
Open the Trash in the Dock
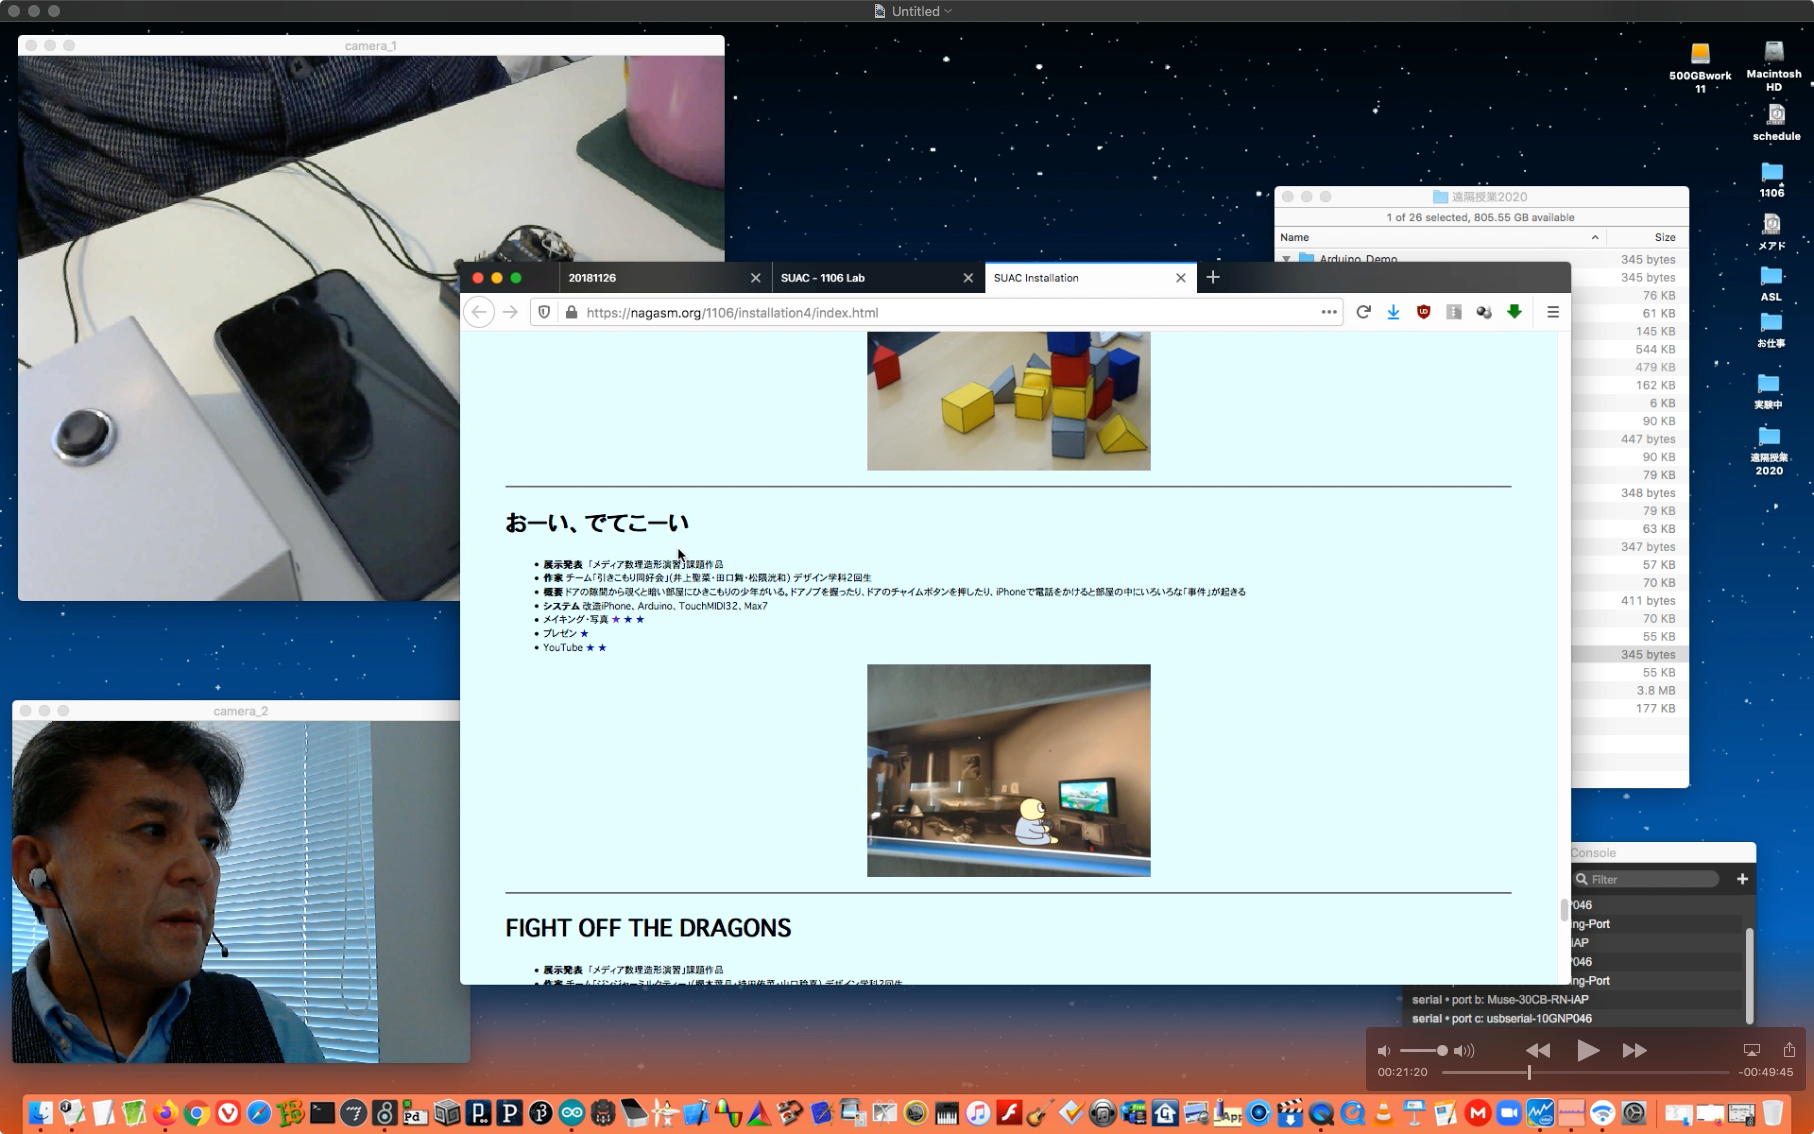pos(1773,1113)
